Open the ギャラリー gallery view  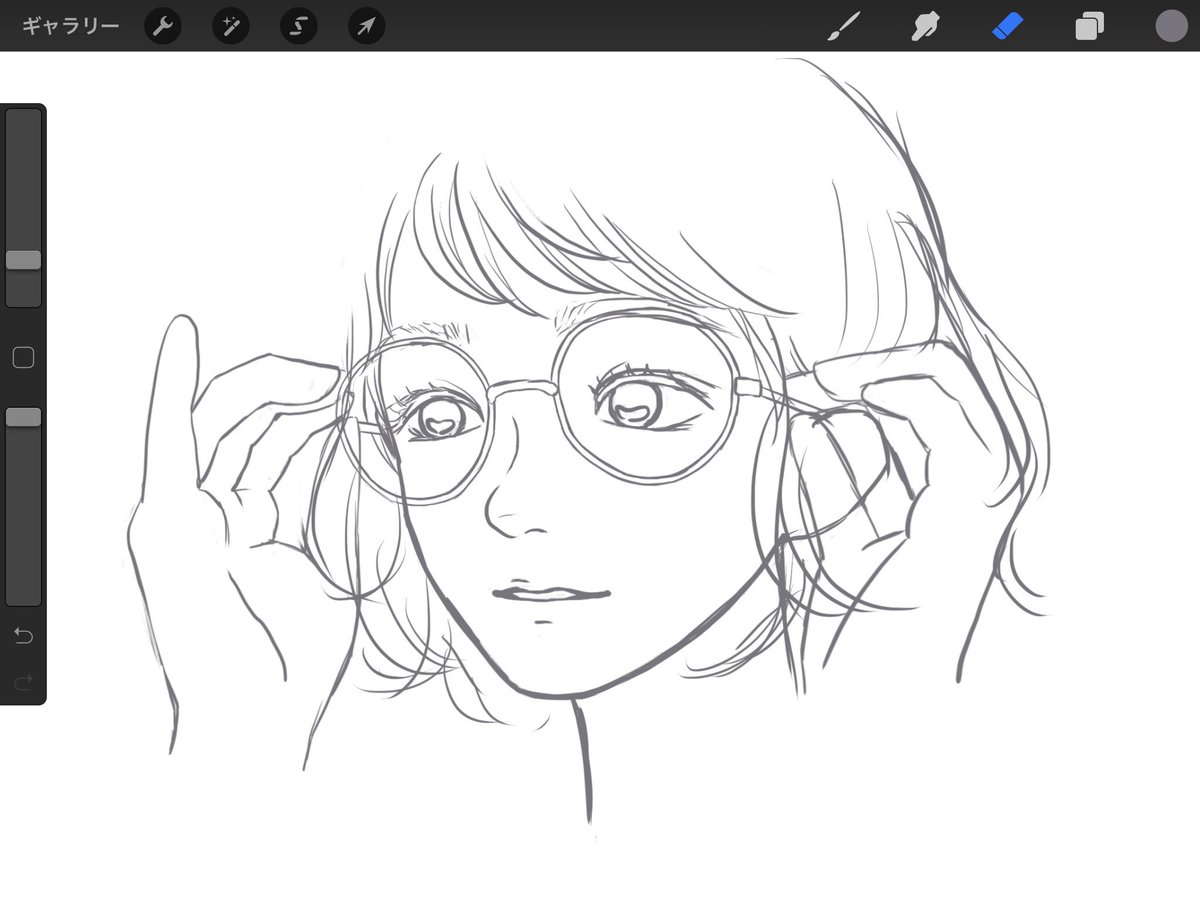tap(70, 26)
